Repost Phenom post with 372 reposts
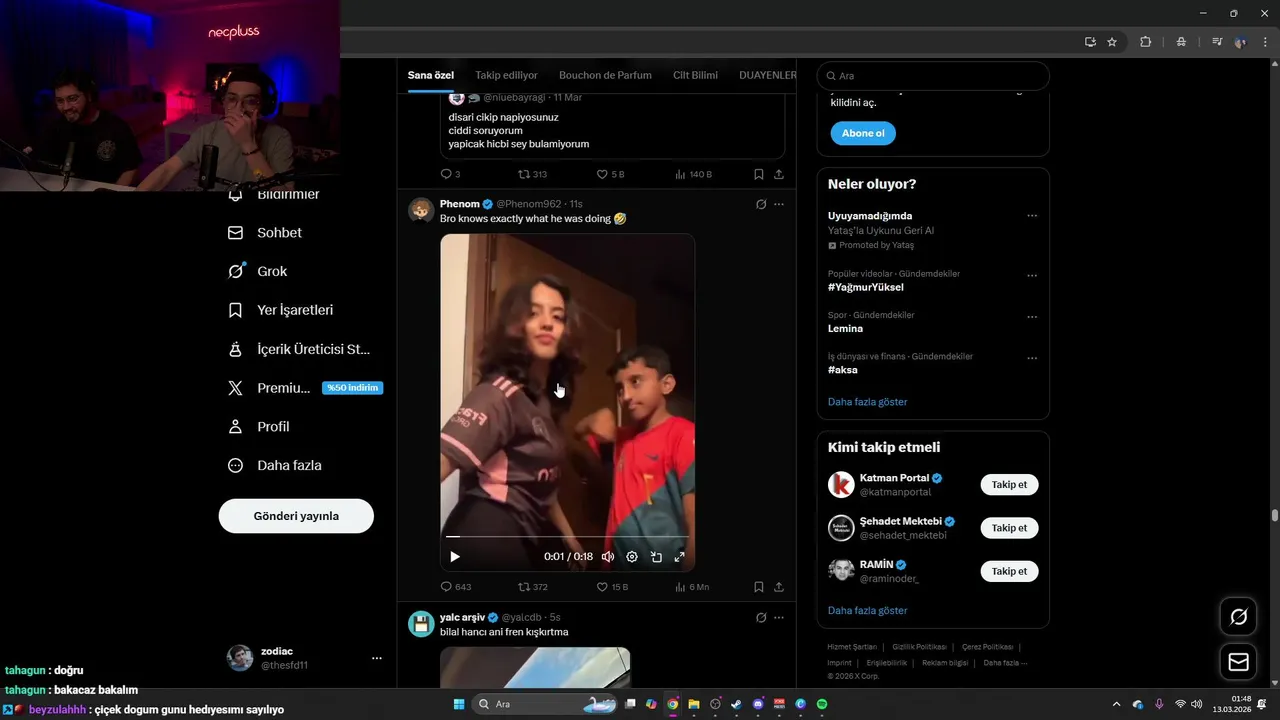The width and height of the screenshot is (1280, 720). [x=533, y=587]
